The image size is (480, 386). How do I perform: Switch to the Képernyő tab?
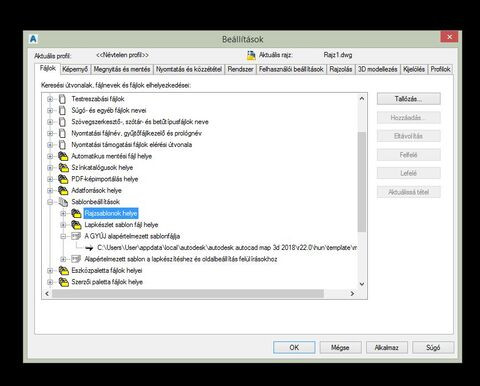(x=75, y=69)
